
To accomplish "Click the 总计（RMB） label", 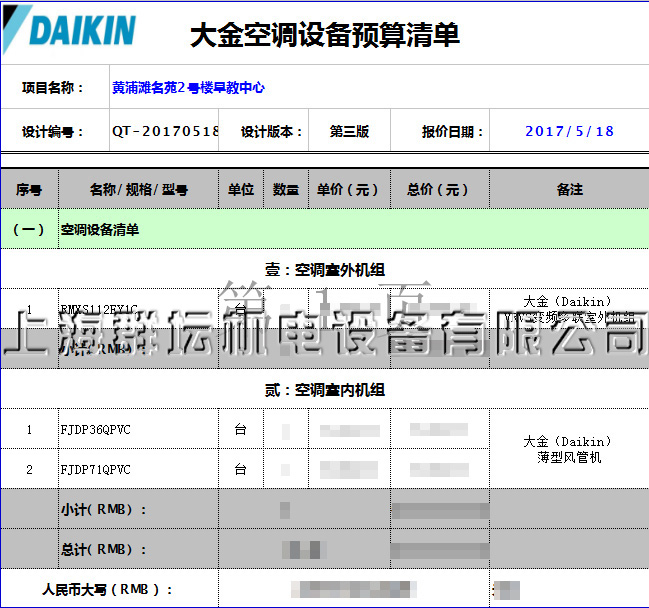I will tap(103, 550).
